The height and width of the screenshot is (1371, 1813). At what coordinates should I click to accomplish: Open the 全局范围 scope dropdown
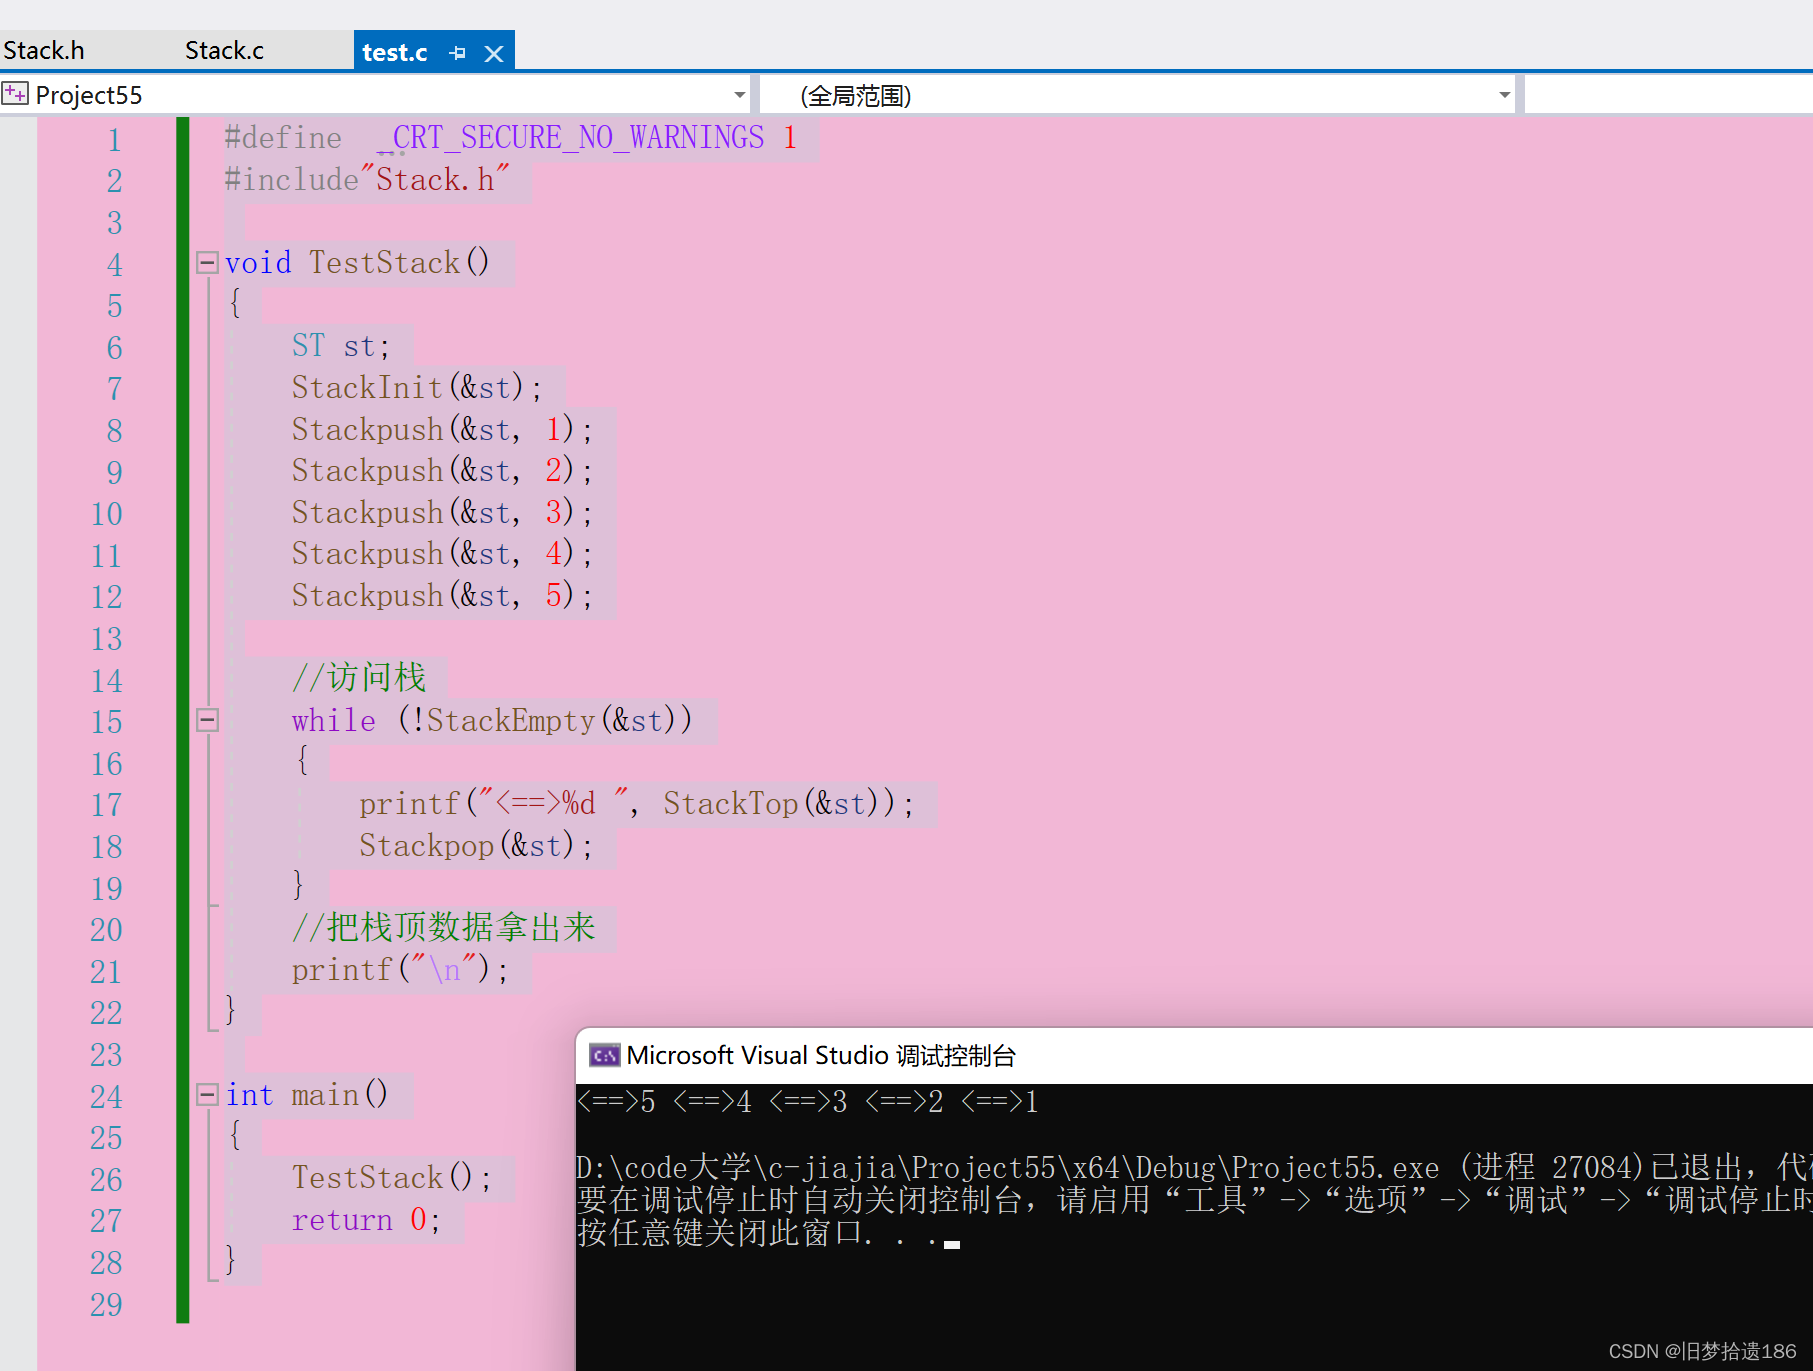click(1504, 95)
